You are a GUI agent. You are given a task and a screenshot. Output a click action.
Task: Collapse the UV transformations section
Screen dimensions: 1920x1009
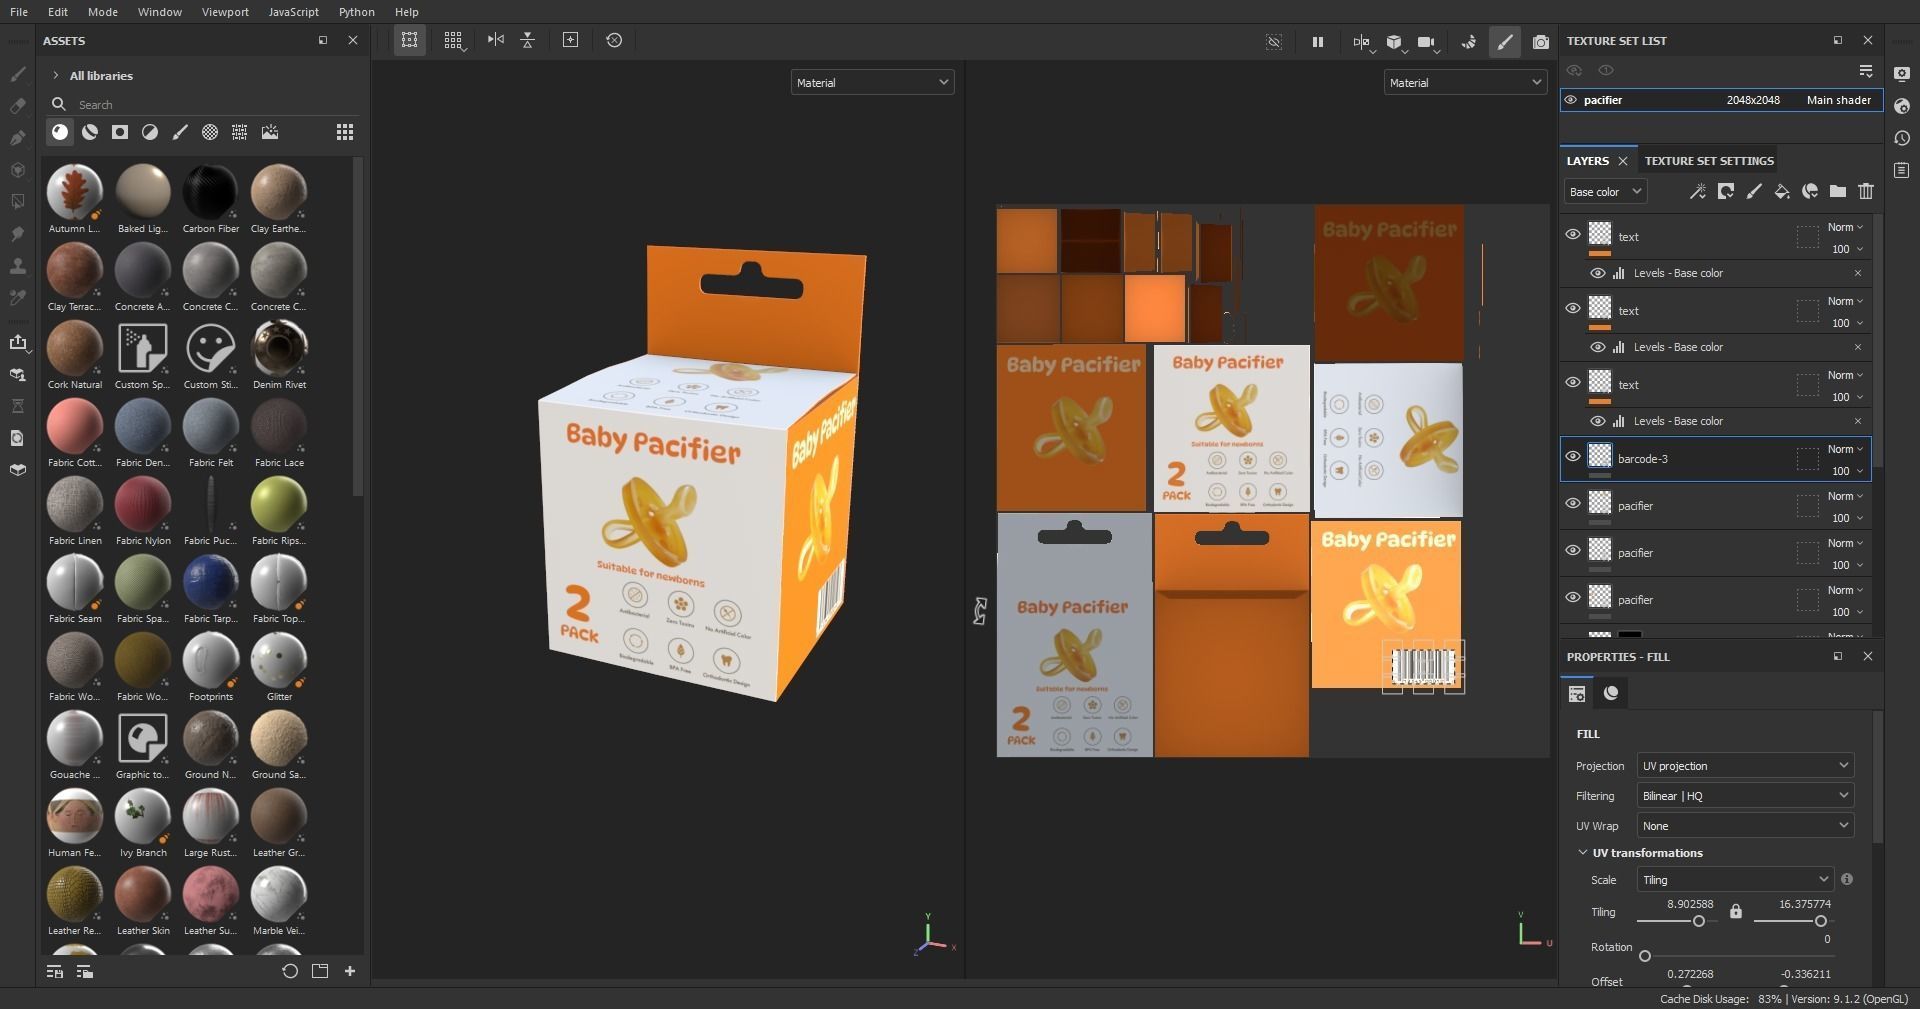1582,853
